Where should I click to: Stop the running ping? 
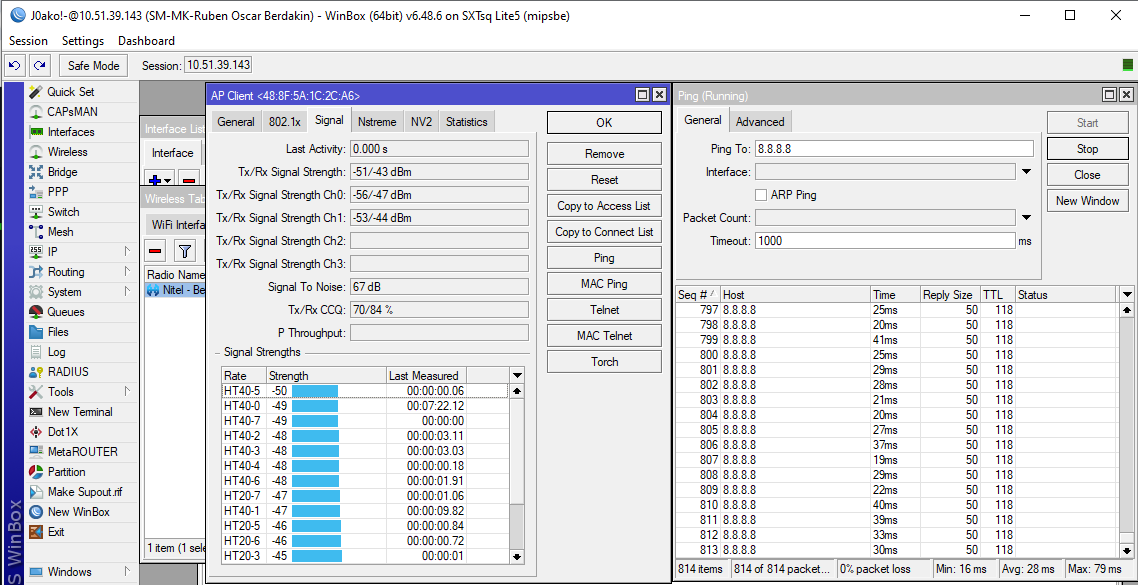(x=1087, y=149)
